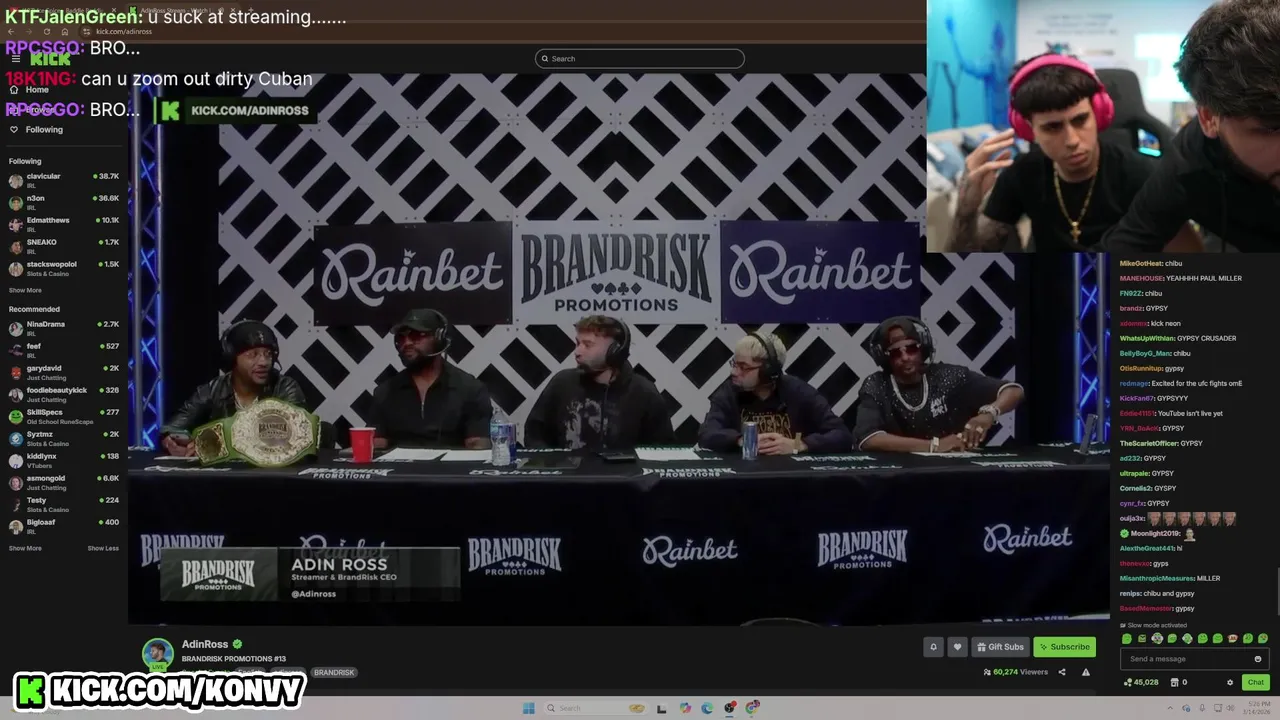The width and height of the screenshot is (1280, 720).
Task: Click AdinRoss channel avatar below the stream
Action: 157,654
